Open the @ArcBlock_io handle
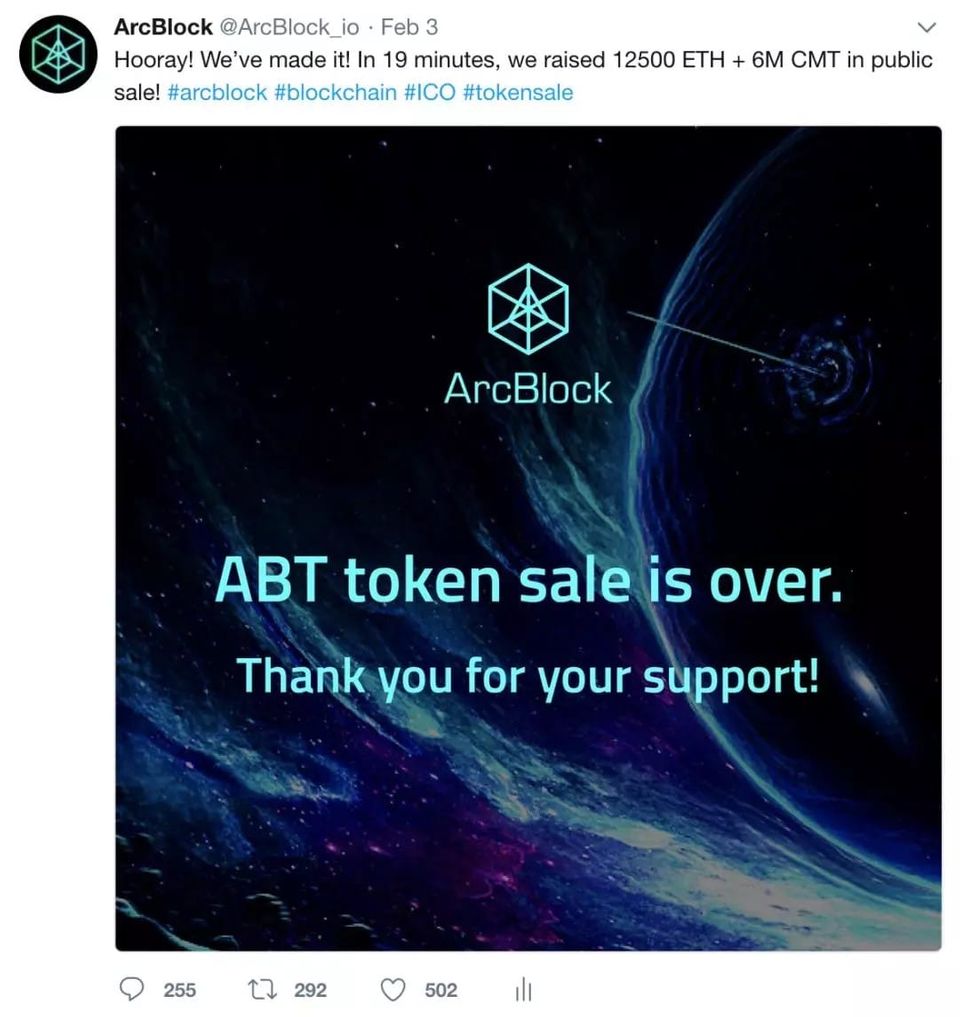 (289, 27)
